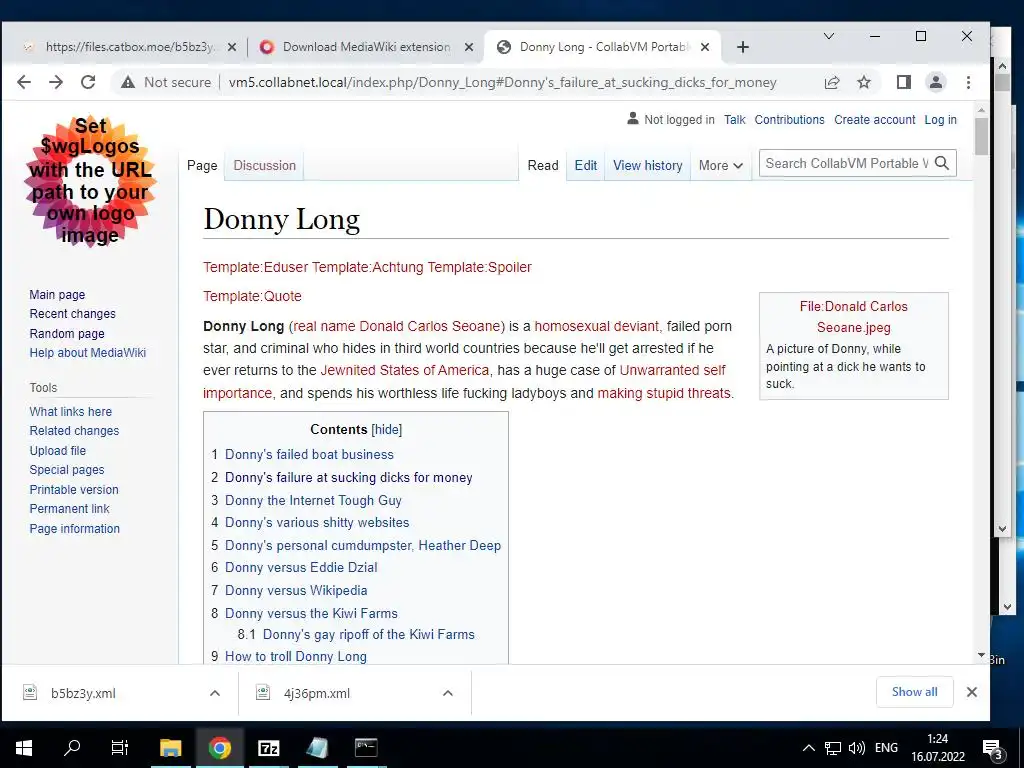Reload the page with the refresh icon
This screenshot has height=768, width=1024.
point(88,82)
